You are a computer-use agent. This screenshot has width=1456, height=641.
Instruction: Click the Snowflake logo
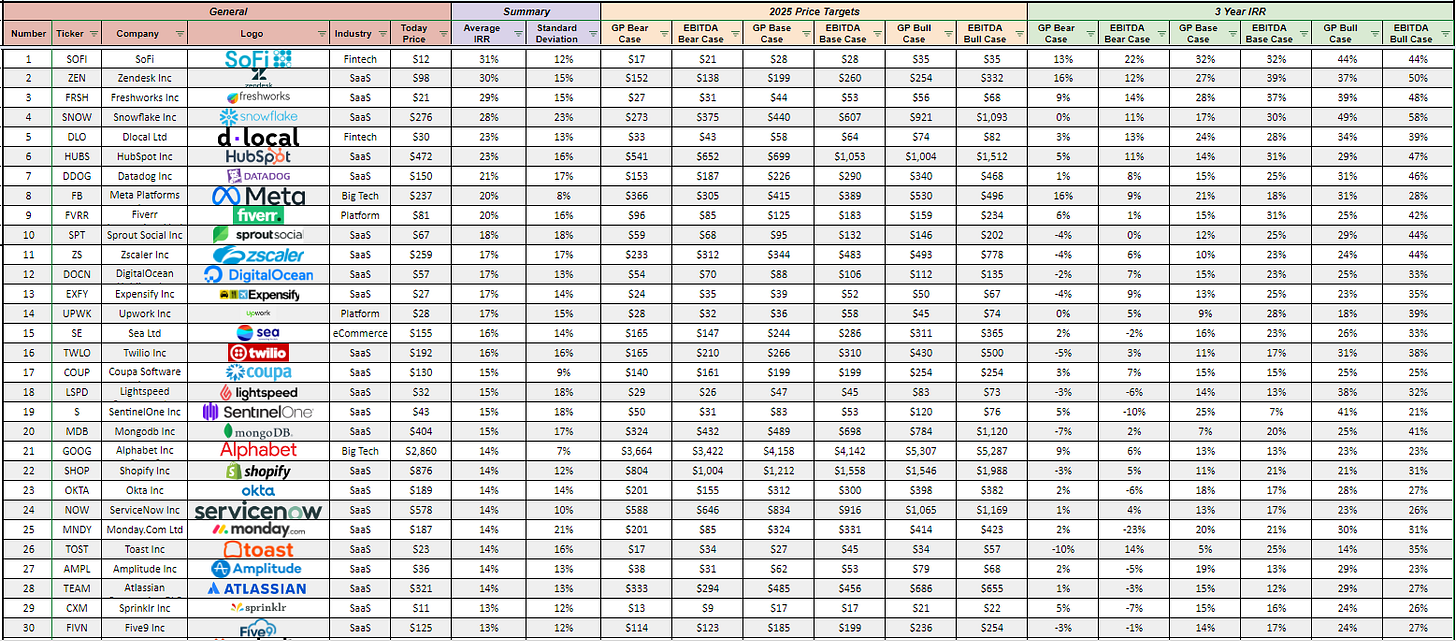tap(259, 117)
